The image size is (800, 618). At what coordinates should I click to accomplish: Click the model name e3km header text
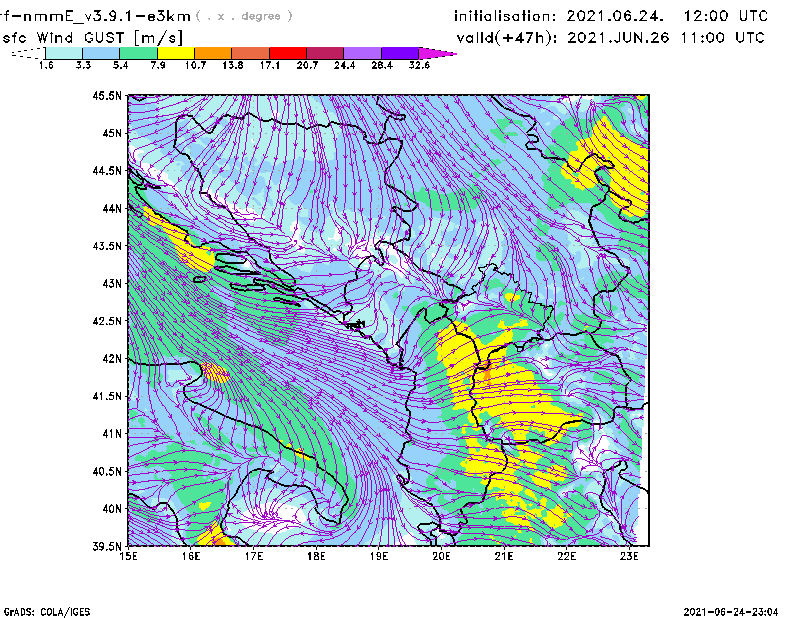point(95,16)
